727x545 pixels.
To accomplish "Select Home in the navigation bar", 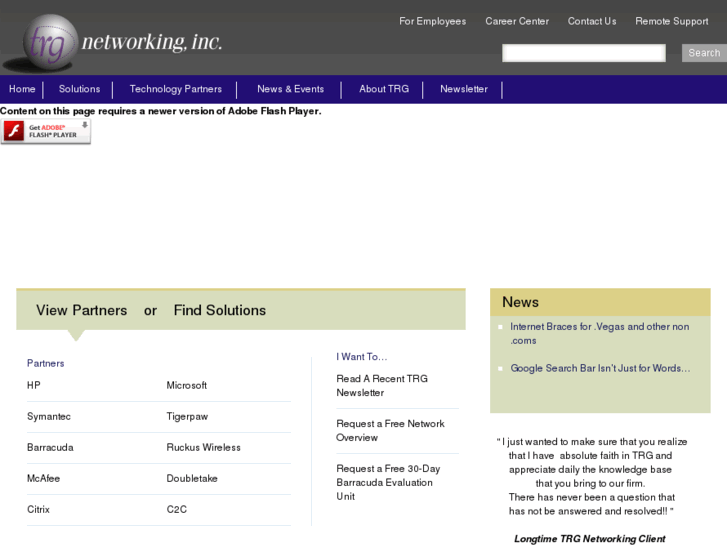I will (22, 89).
